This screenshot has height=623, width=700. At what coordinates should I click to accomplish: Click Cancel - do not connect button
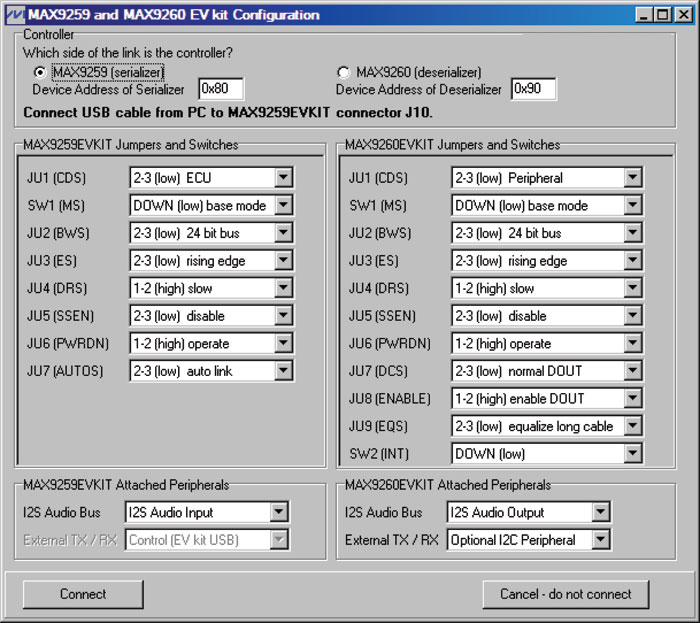pos(566,594)
